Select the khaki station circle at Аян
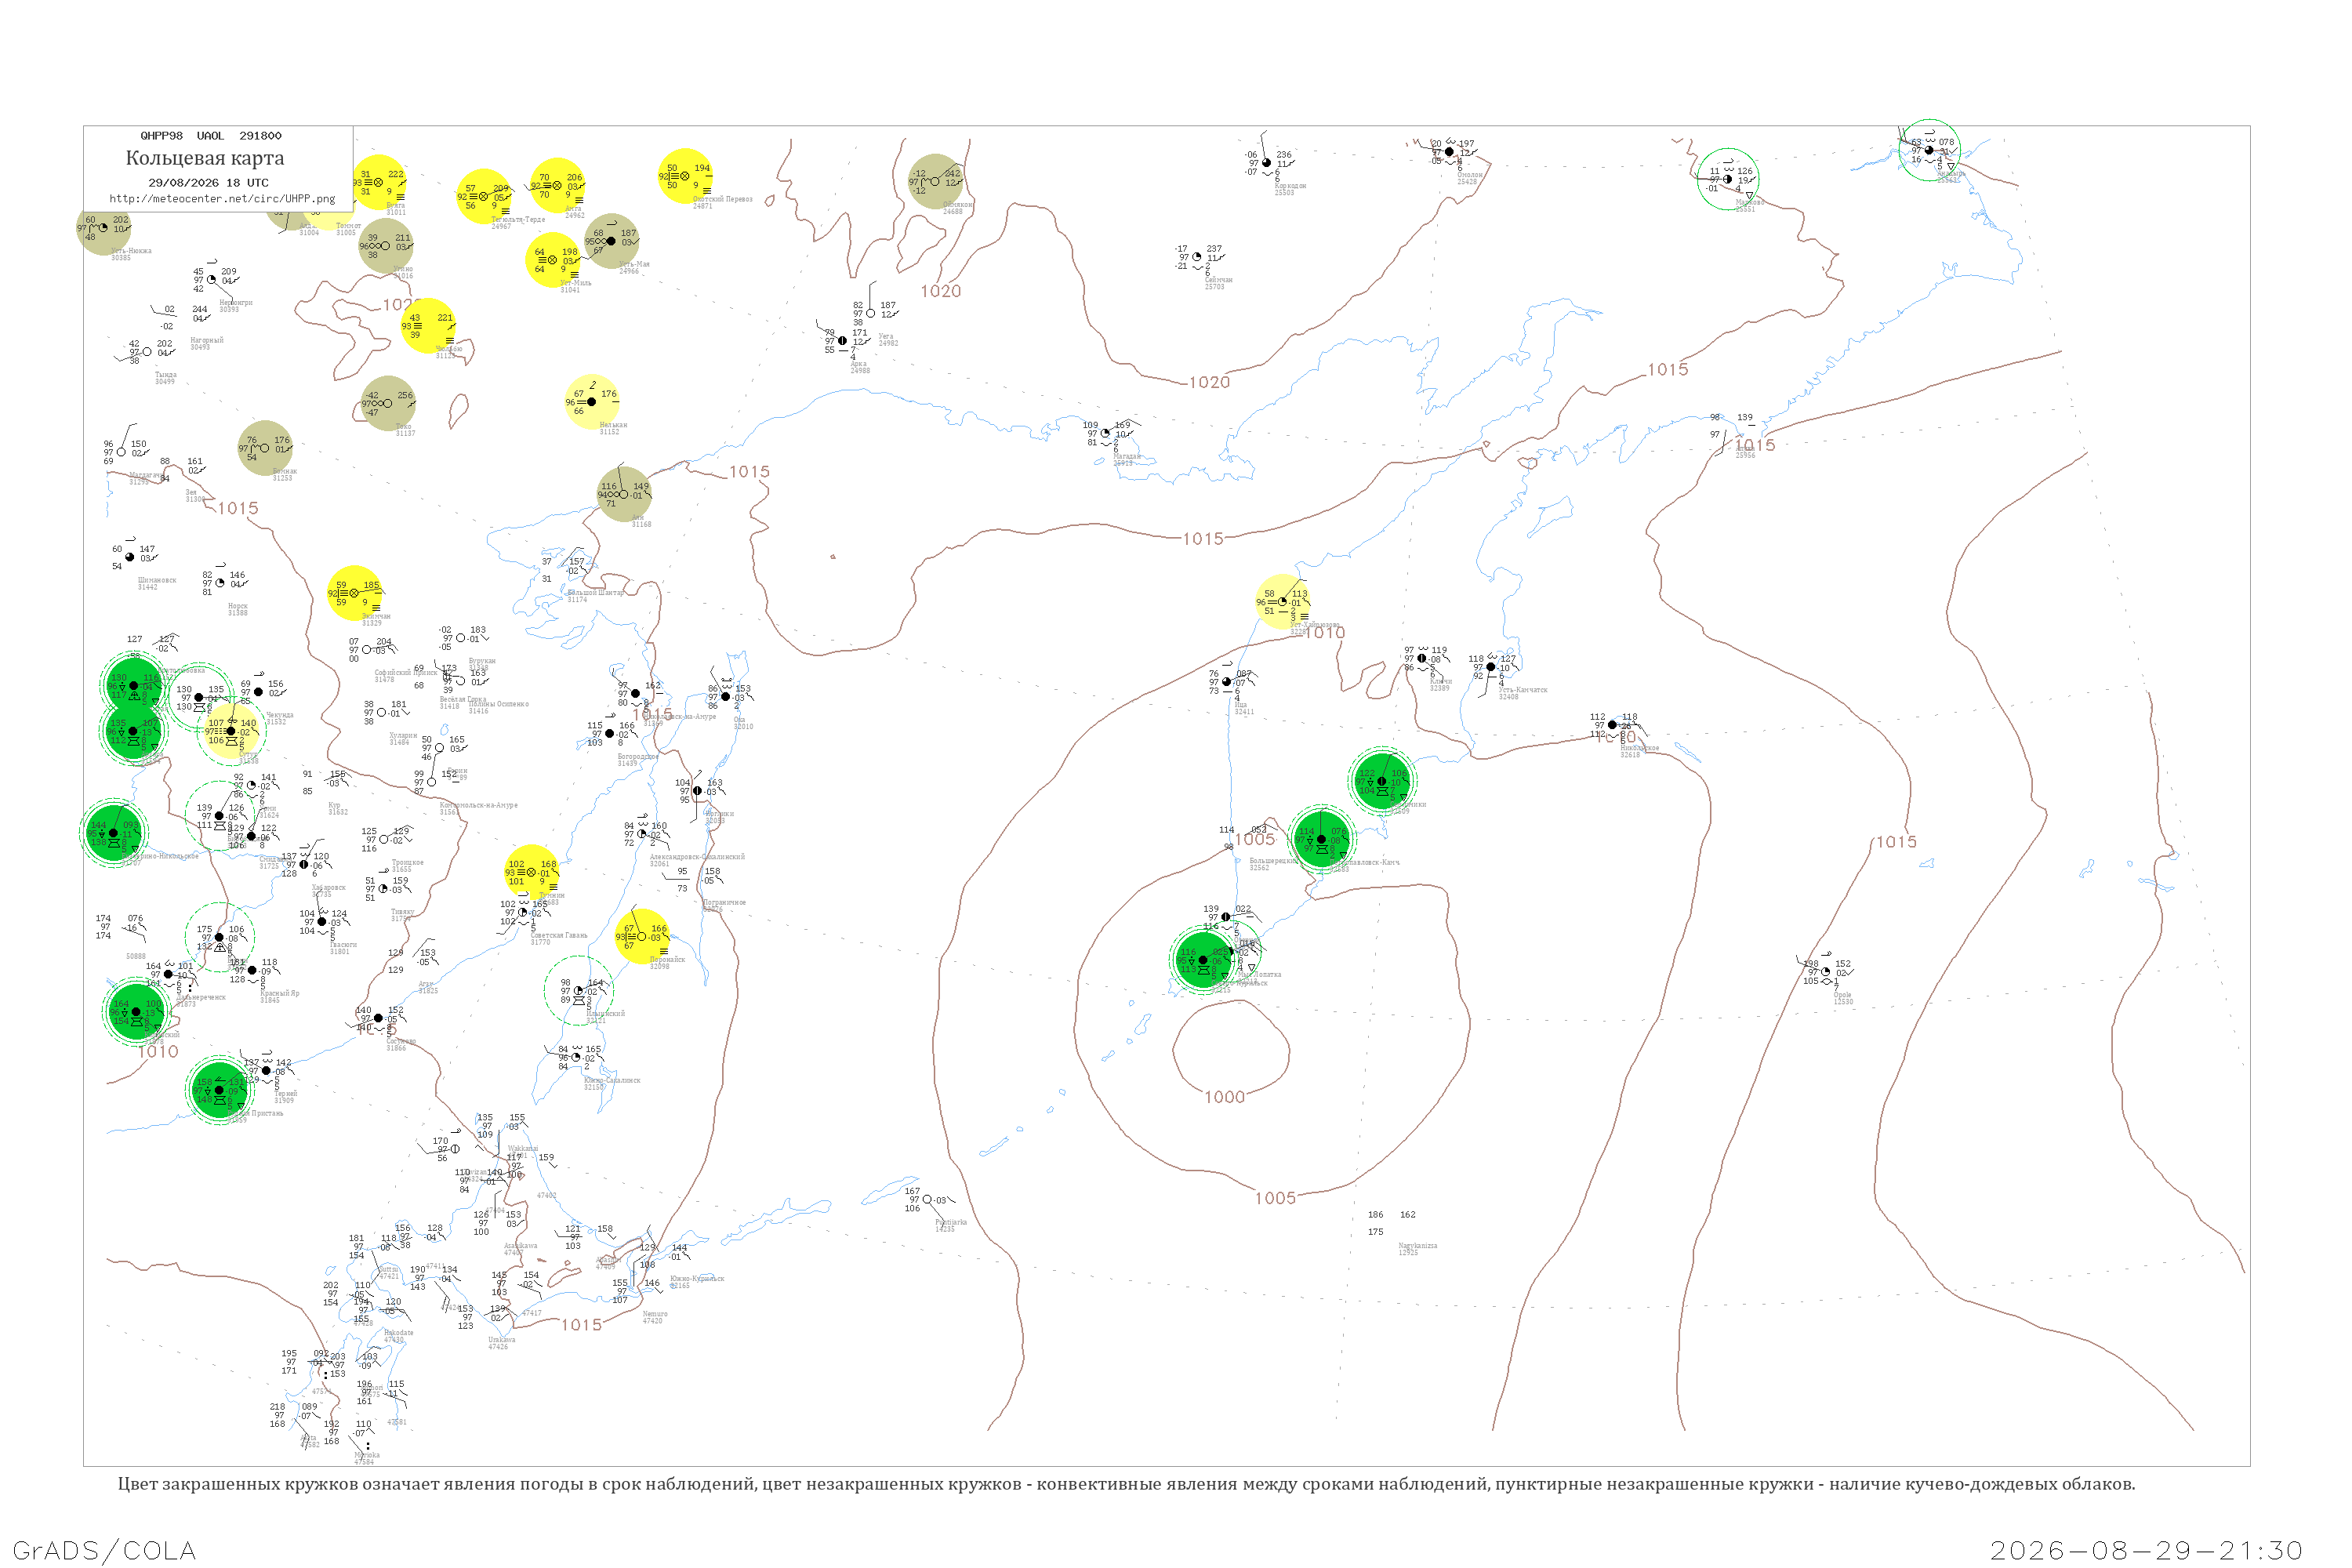The height and width of the screenshot is (1568, 2352). [x=623, y=494]
